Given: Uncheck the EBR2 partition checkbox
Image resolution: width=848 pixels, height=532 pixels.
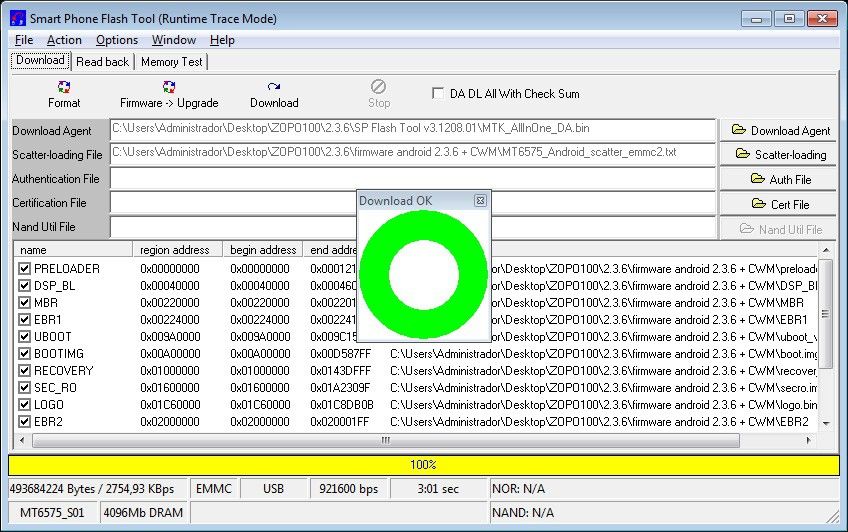Looking at the screenshot, I should coord(24,422).
